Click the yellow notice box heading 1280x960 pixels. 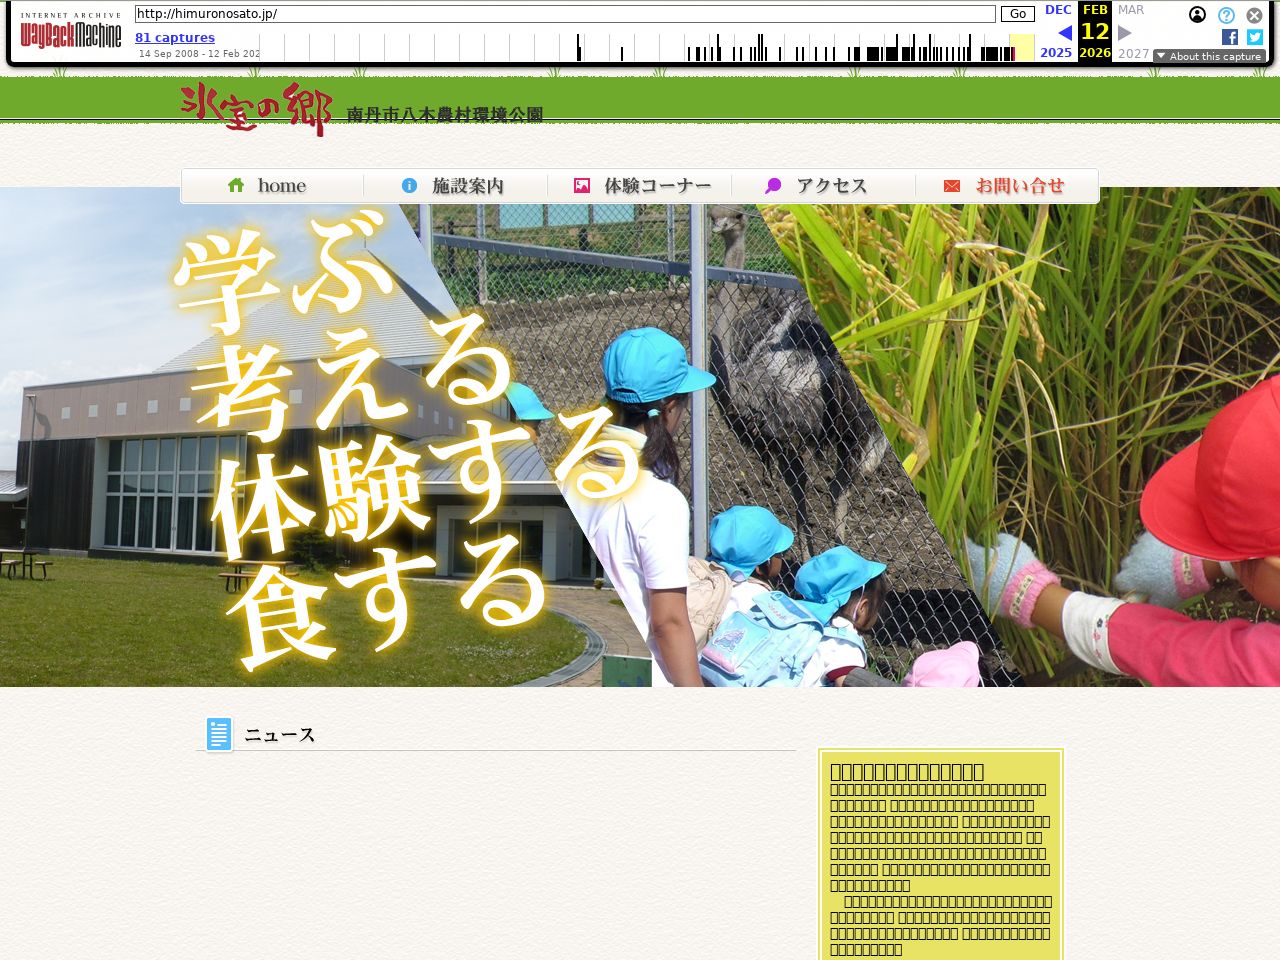[x=907, y=771]
